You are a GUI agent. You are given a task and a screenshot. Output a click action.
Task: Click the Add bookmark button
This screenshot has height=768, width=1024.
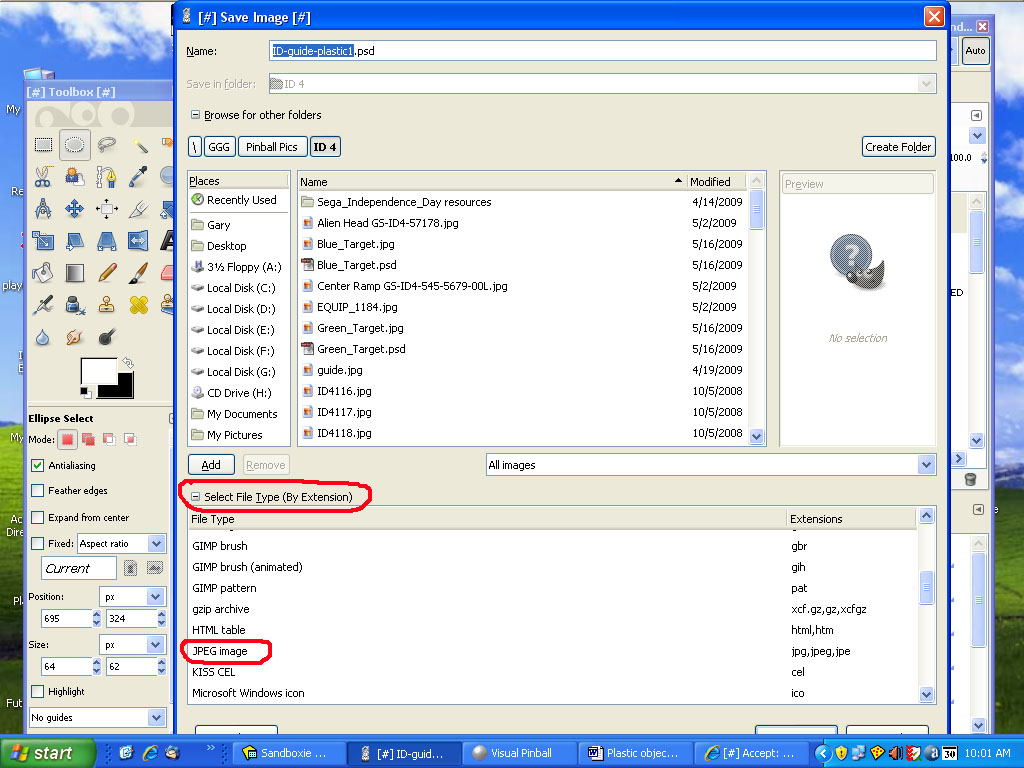[211, 465]
